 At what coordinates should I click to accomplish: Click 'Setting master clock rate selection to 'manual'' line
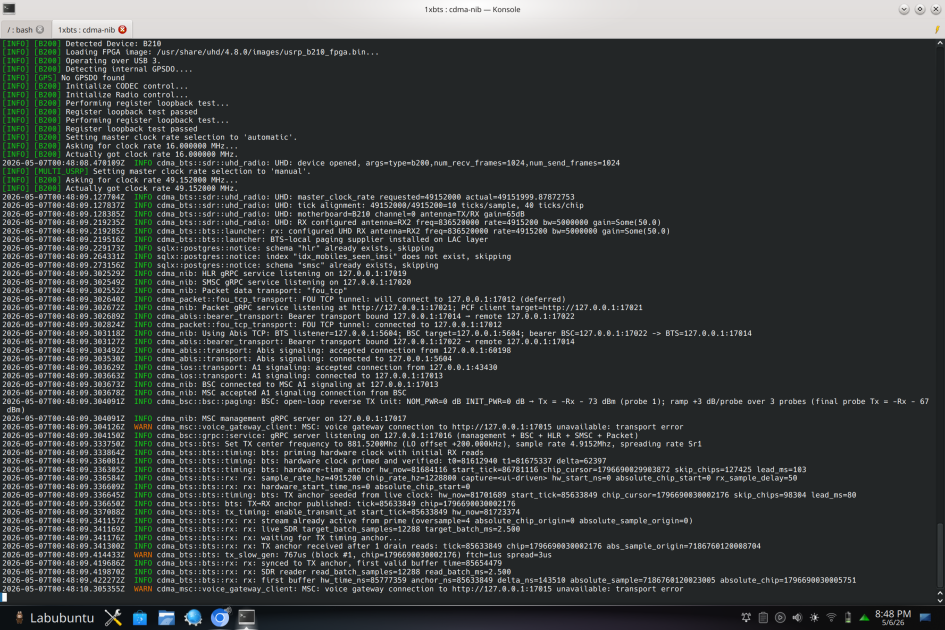[157, 171]
